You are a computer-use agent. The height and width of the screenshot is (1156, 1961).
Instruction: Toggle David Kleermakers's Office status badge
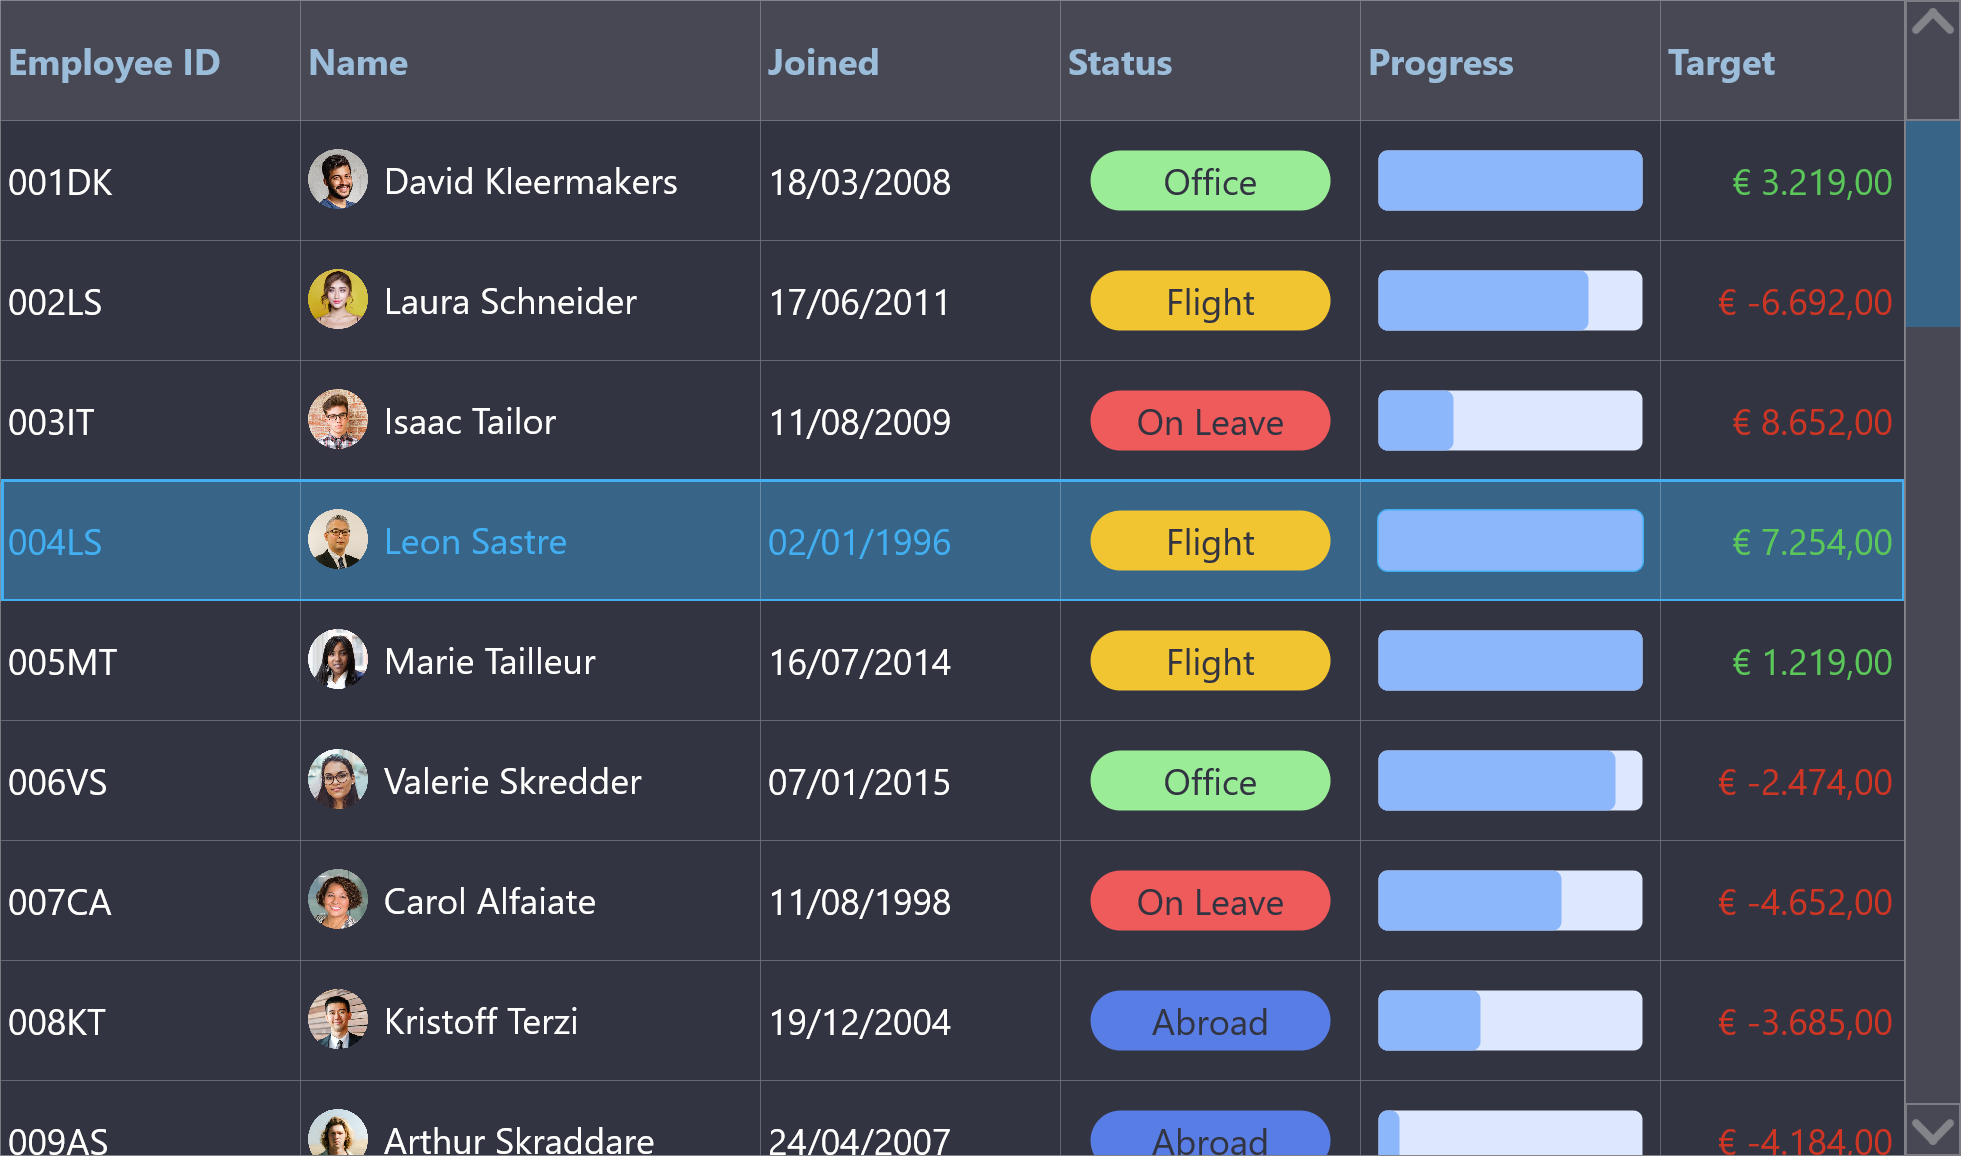[x=1209, y=182]
